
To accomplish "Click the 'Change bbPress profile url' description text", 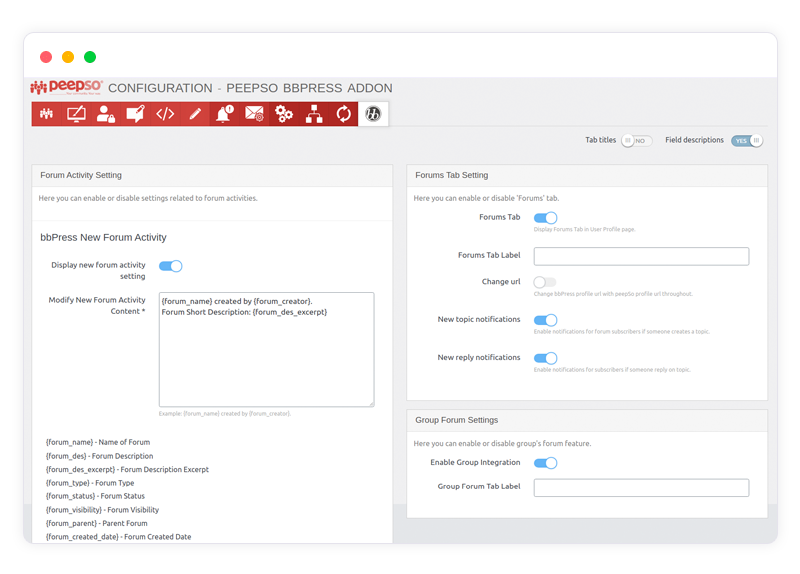I will pyautogui.click(x=613, y=294).
